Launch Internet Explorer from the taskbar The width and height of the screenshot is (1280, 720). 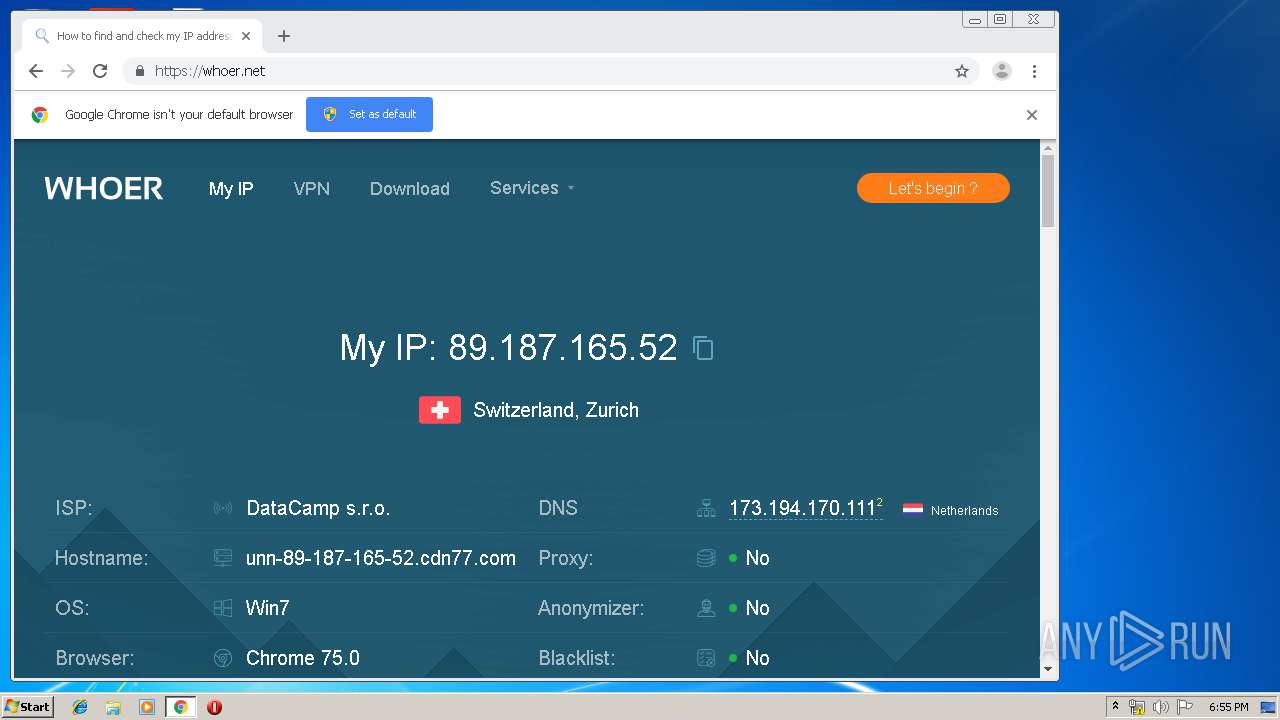click(80, 707)
